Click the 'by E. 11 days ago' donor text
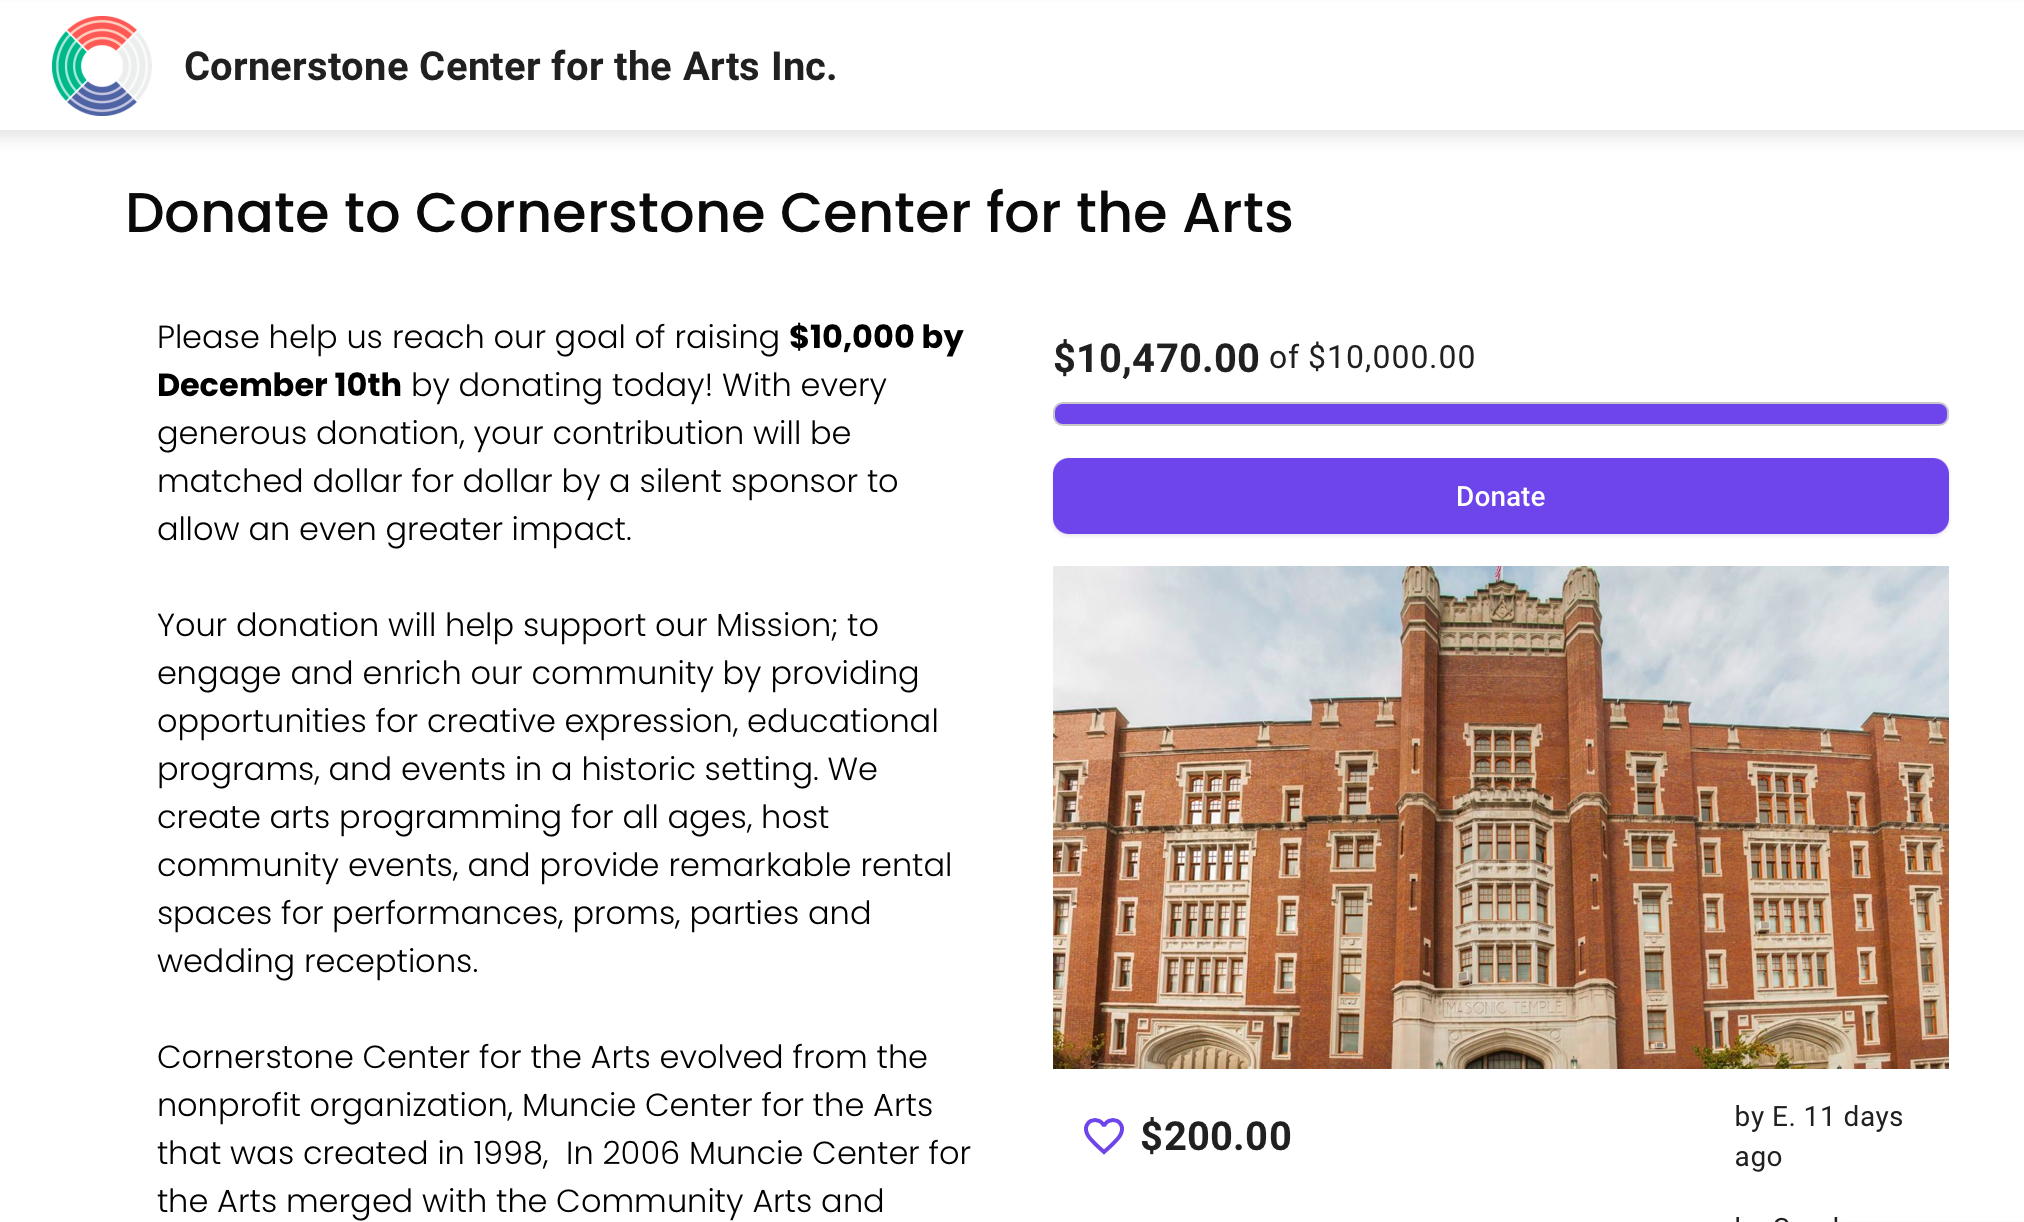 tap(1818, 1136)
